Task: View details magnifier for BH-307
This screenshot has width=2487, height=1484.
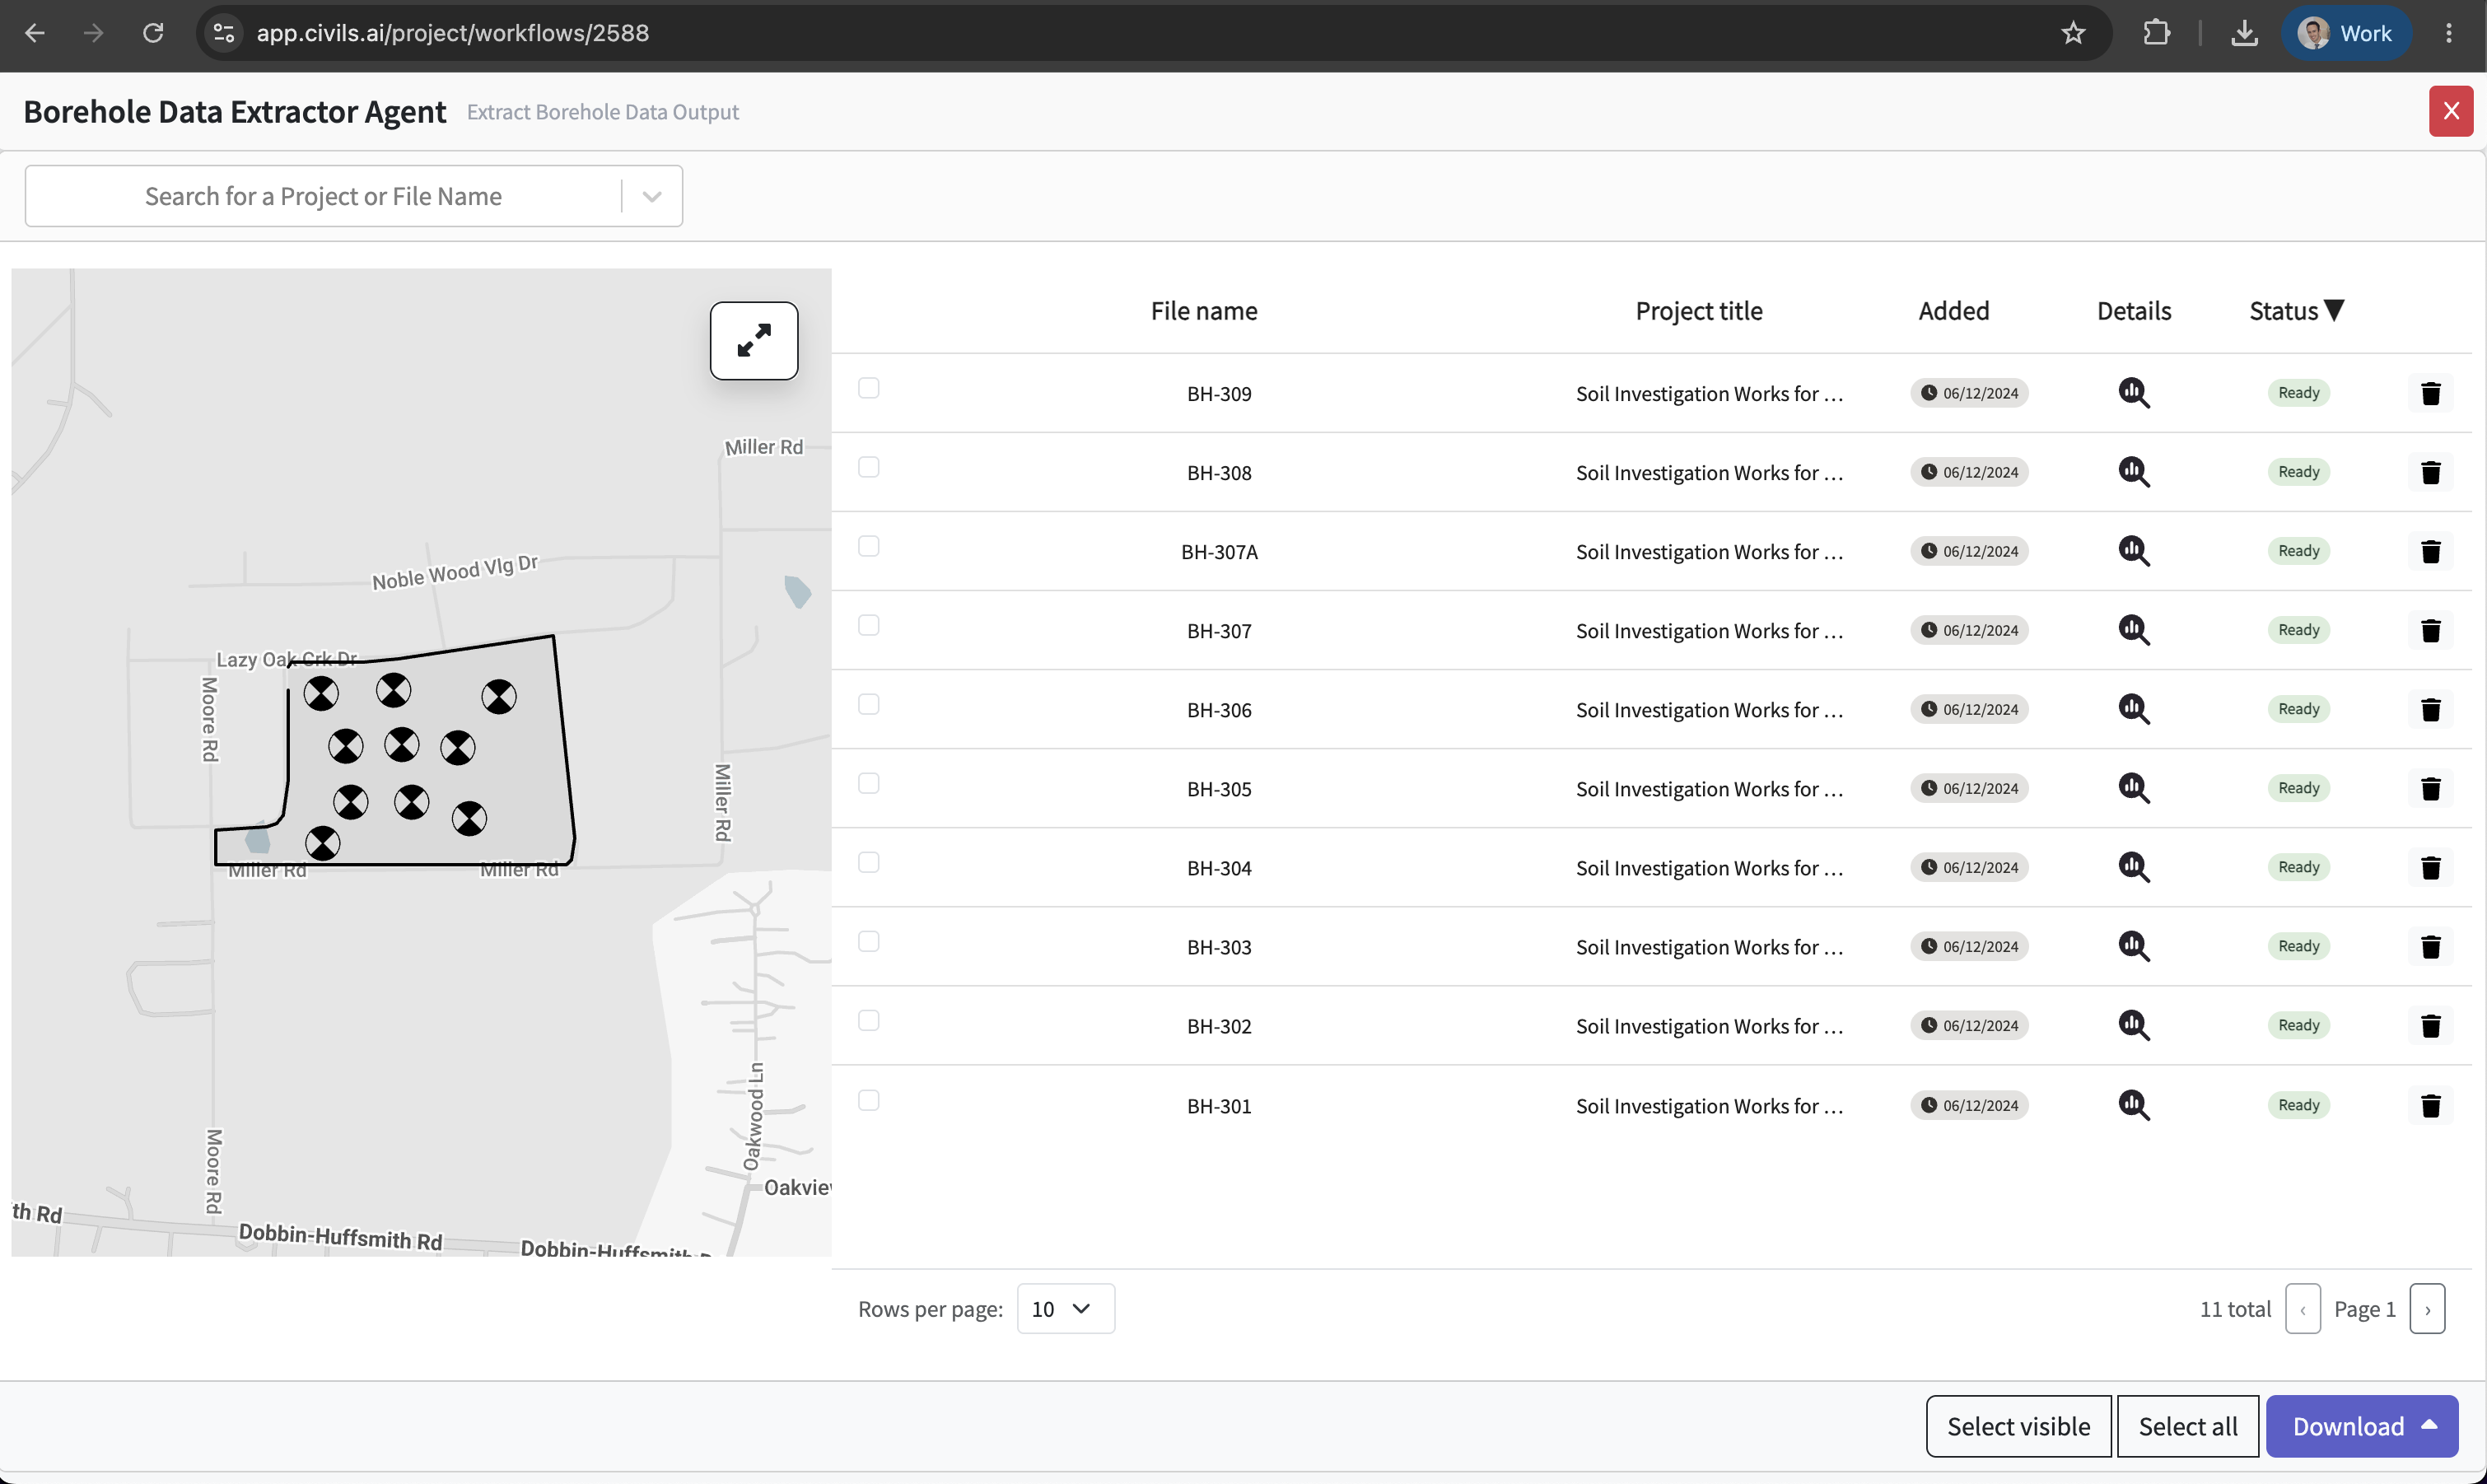Action: click(2133, 630)
